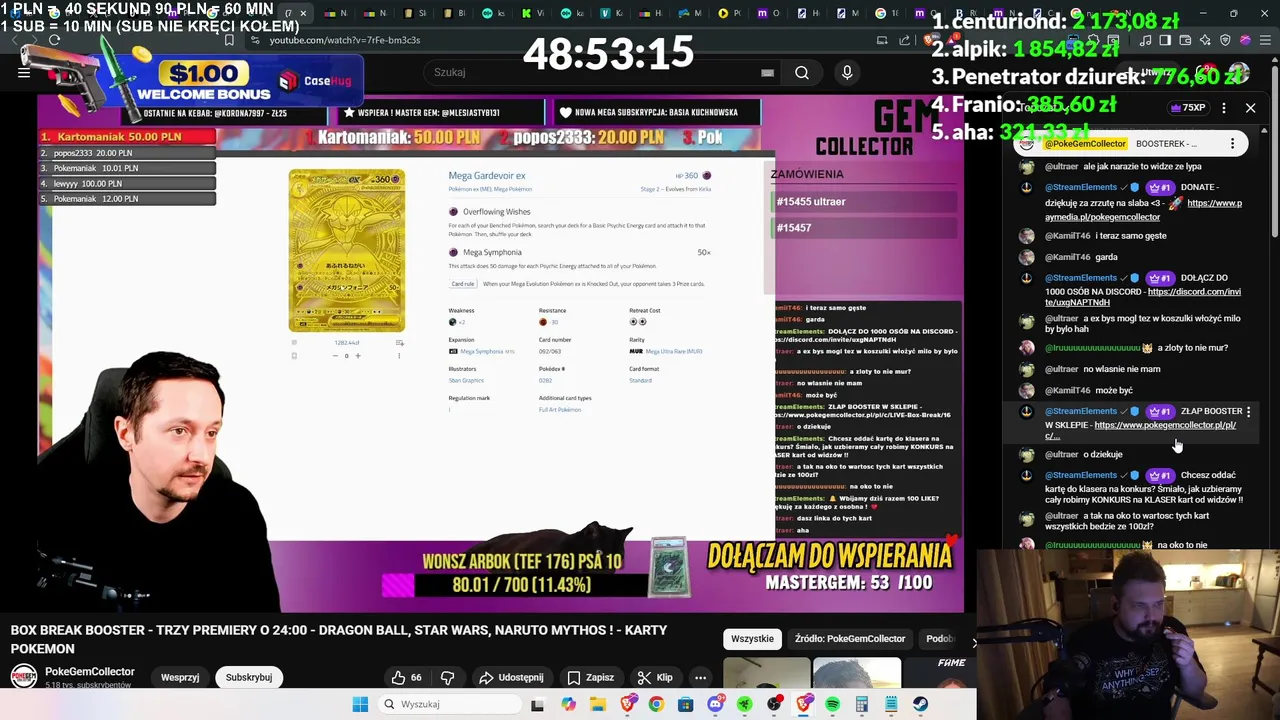Select the youtube.com URL in the address bar
The height and width of the screenshot is (720, 1280).
pyautogui.click(x=344, y=40)
